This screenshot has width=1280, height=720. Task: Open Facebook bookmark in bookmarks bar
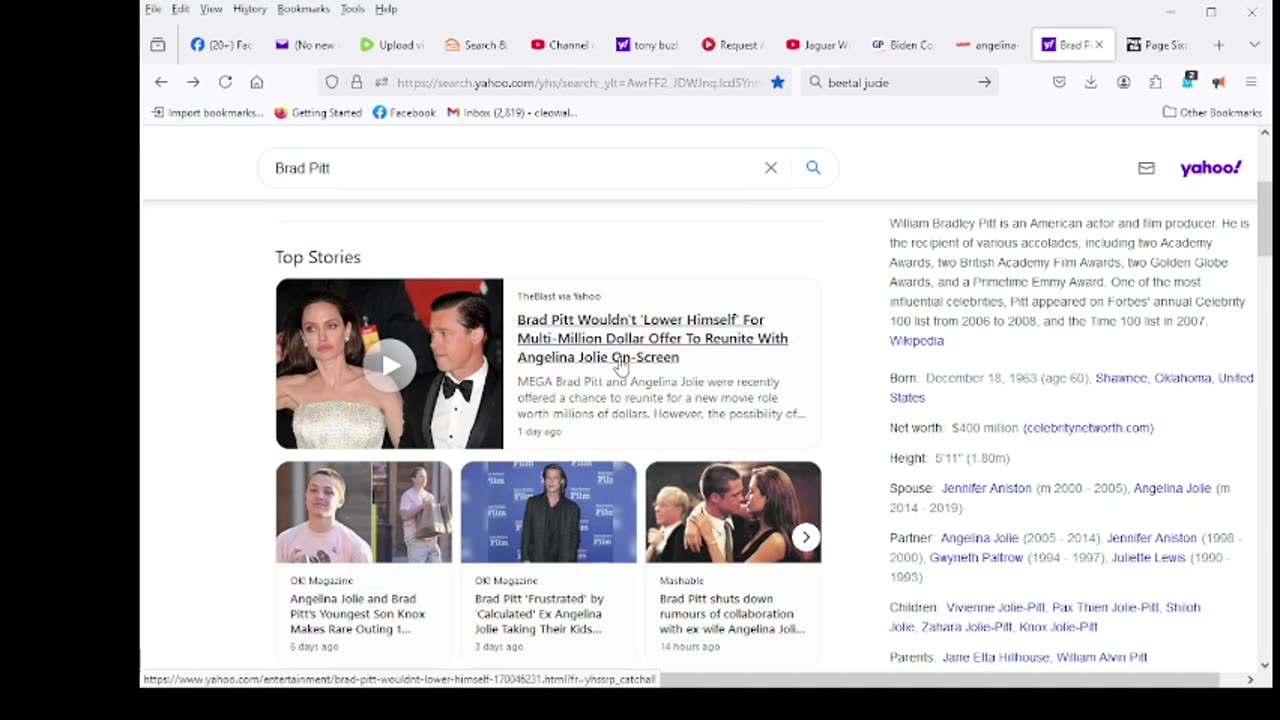coord(404,113)
